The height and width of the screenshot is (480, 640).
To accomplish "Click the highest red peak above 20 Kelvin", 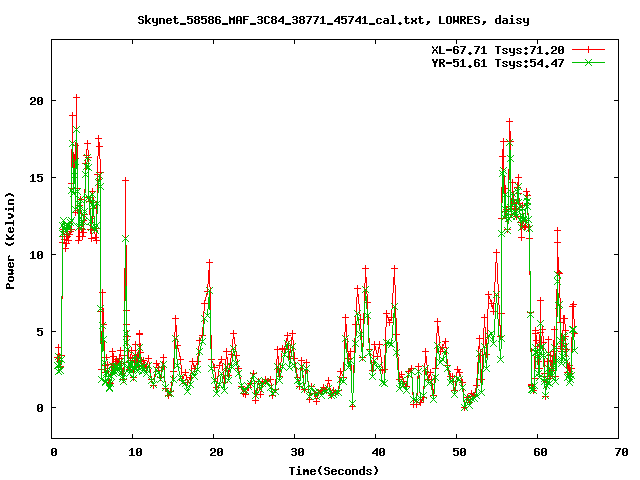I will click(76, 97).
